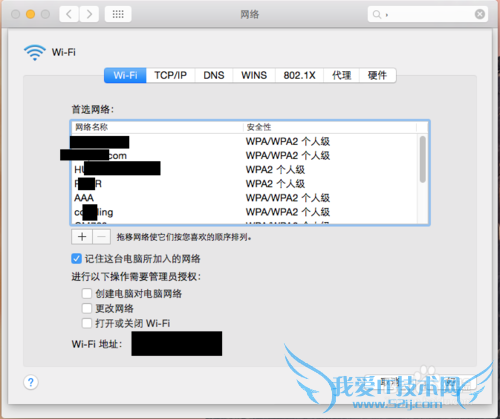Click the magnifying glass search icon
500x419 pixels.
(x=377, y=14)
